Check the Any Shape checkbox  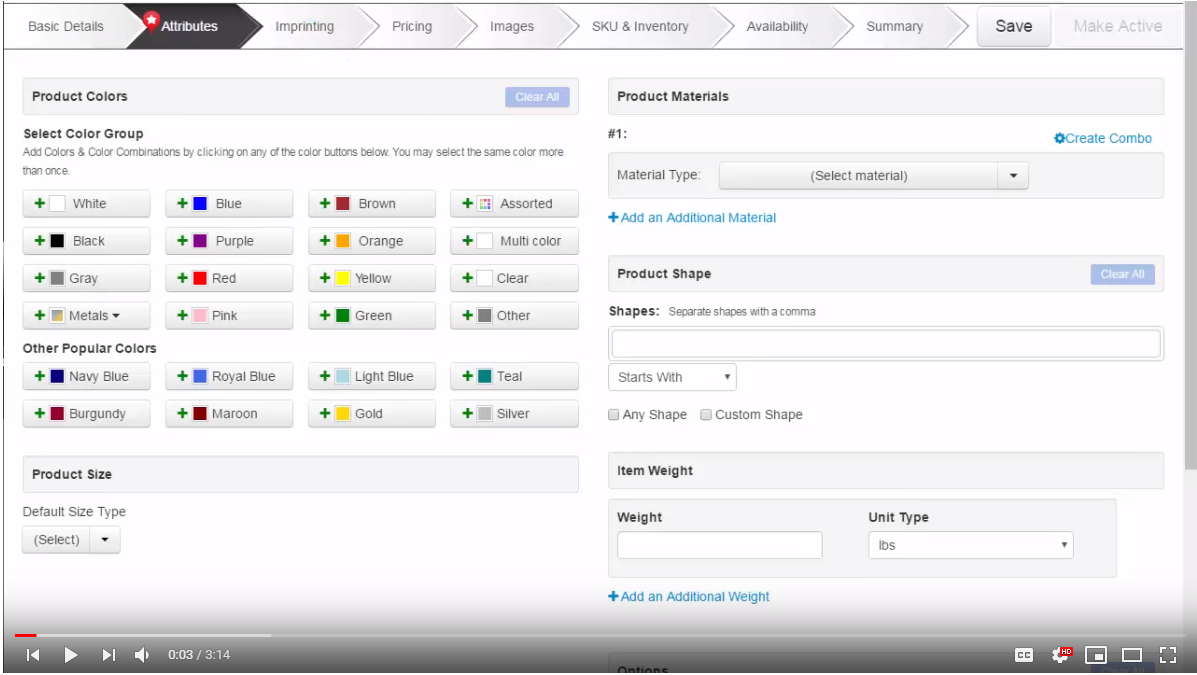pyautogui.click(x=614, y=415)
